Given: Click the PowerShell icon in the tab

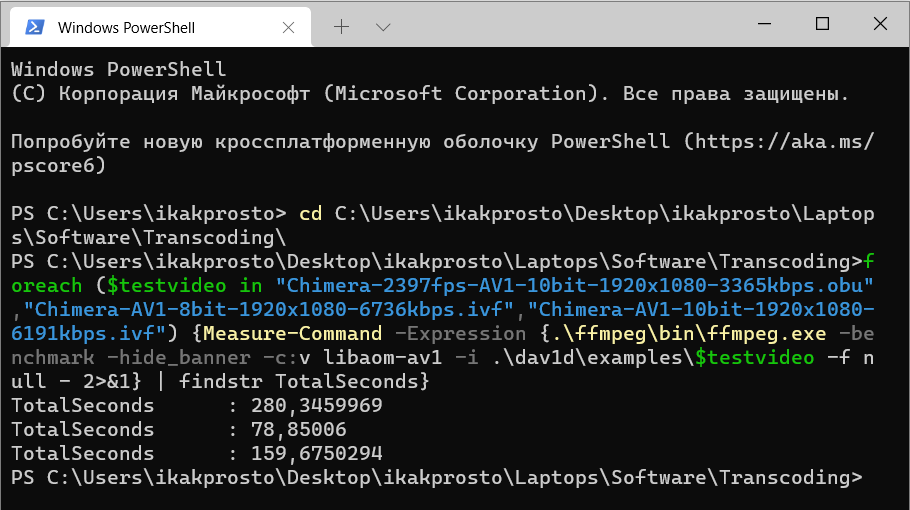Looking at the screenshot, I should [x=34, y=27].
